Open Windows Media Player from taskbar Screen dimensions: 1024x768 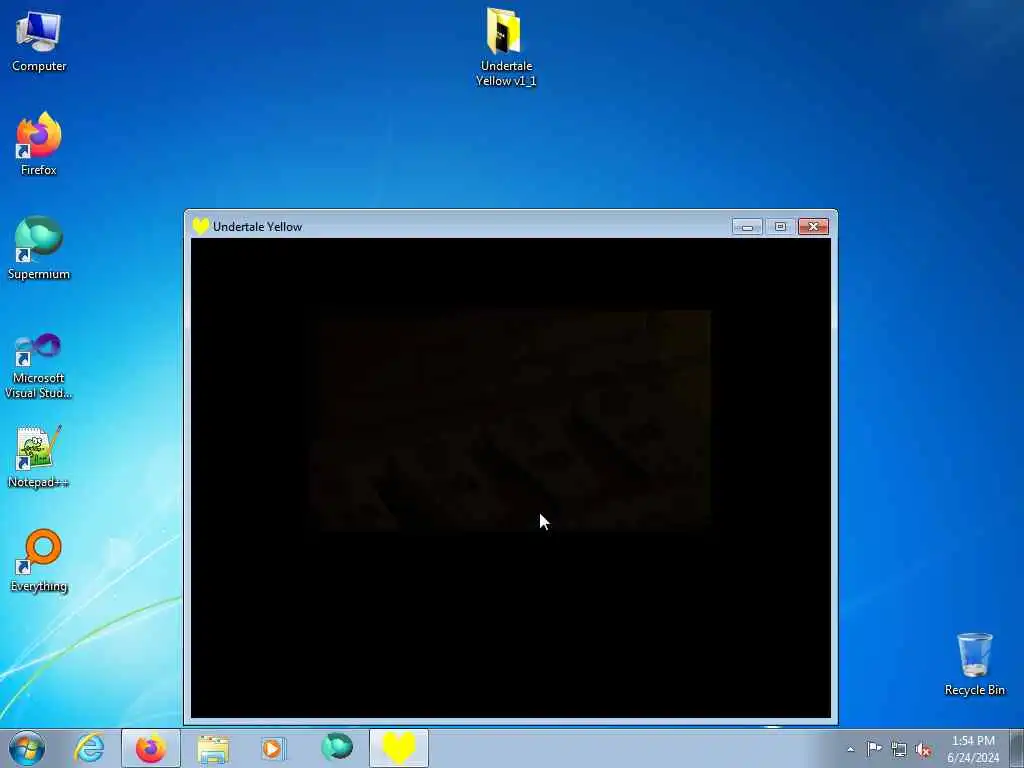point(273,748)
